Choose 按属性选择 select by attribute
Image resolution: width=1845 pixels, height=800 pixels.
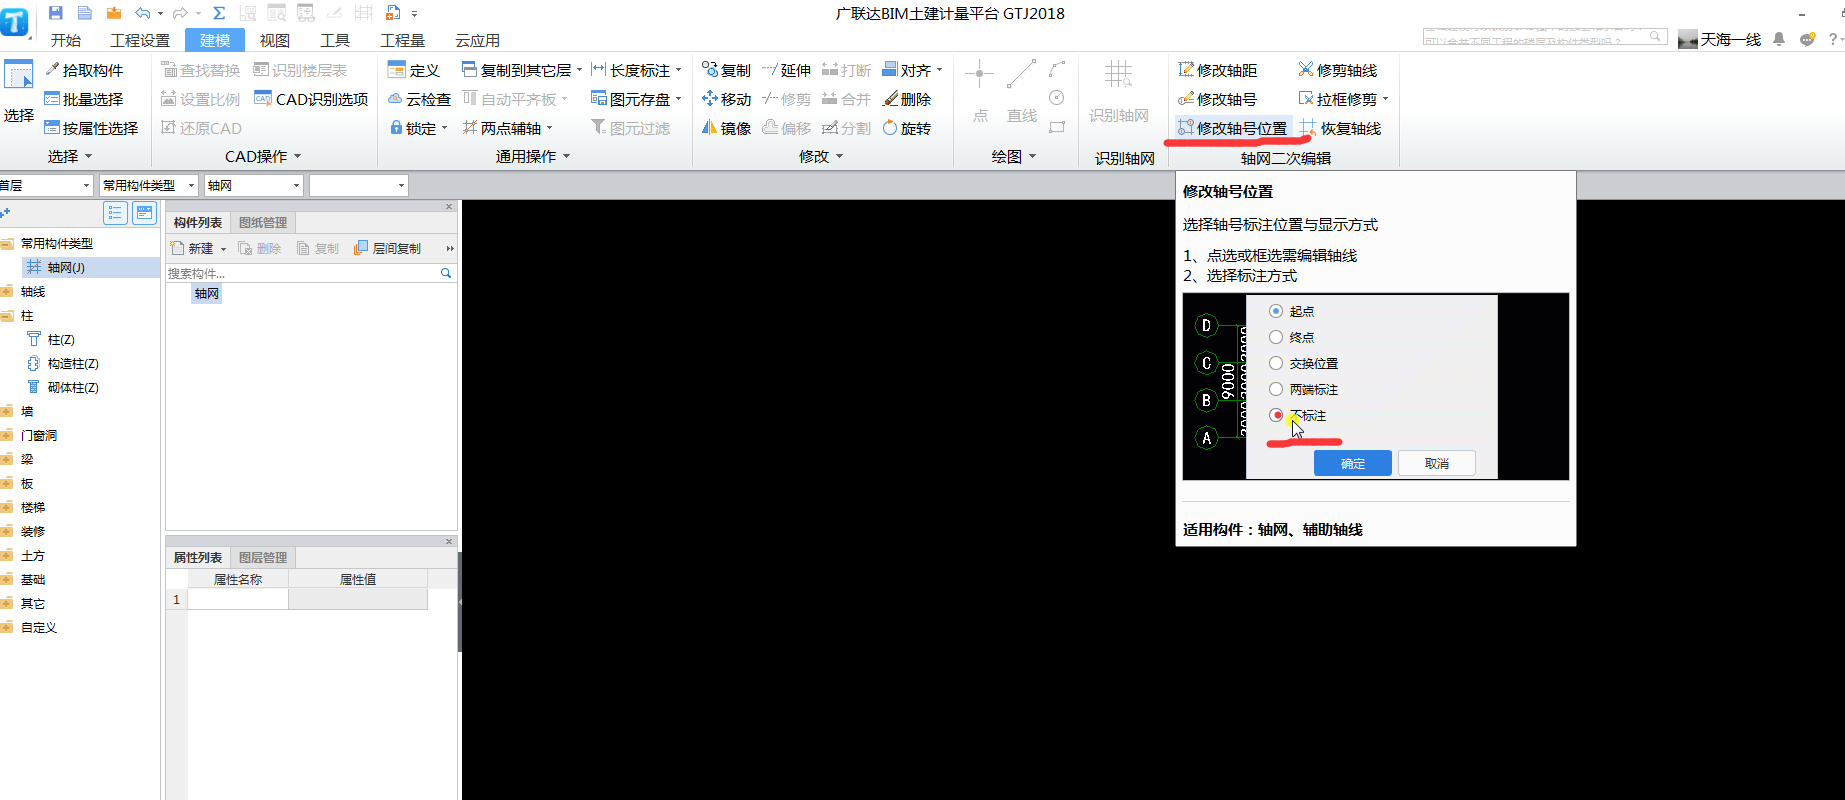[91, 128]
